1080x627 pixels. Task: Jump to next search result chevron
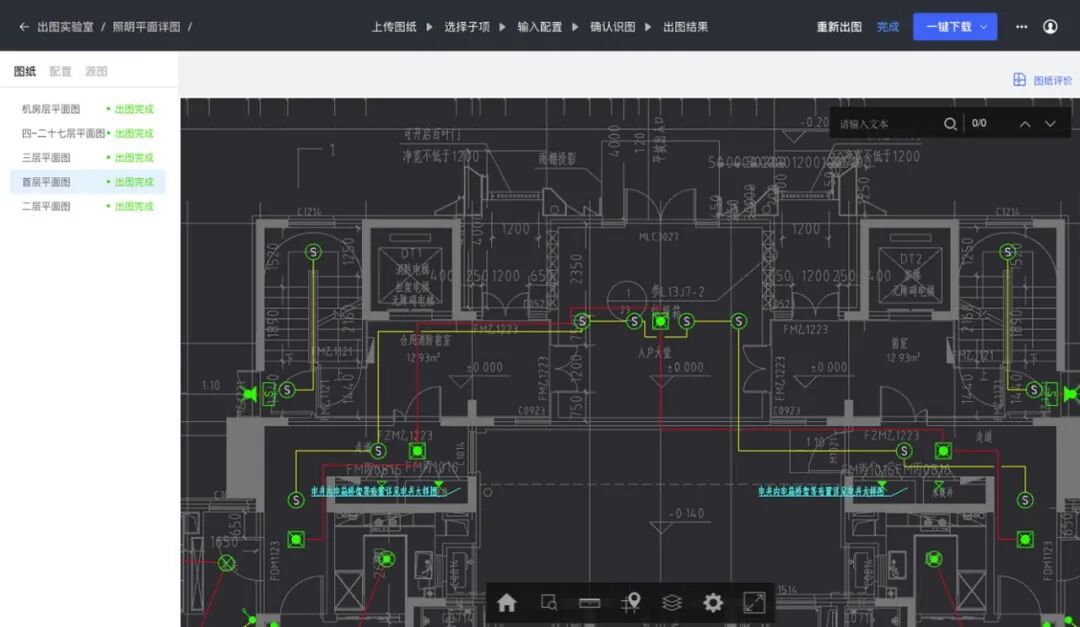1050,124
